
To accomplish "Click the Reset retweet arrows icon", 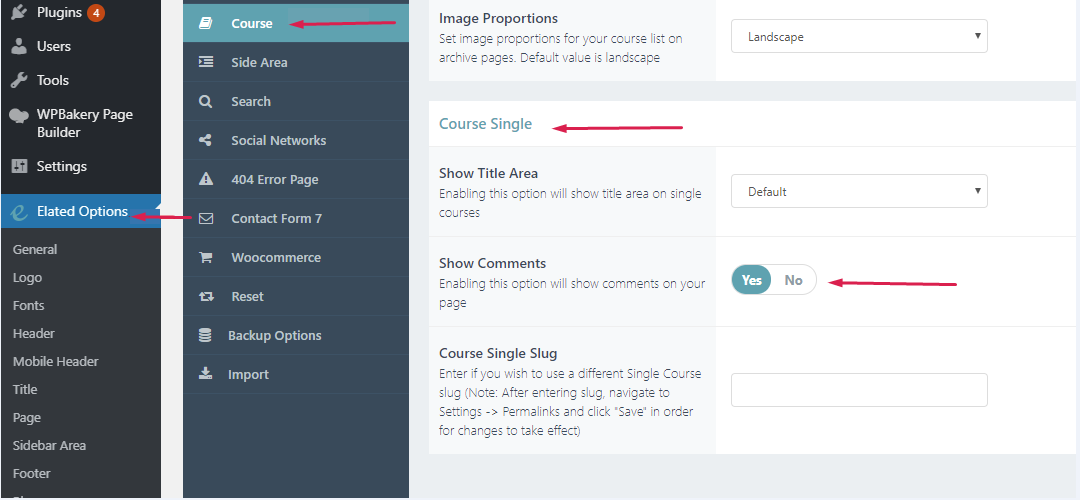I will pyautogui.click(x=205, y=296).
